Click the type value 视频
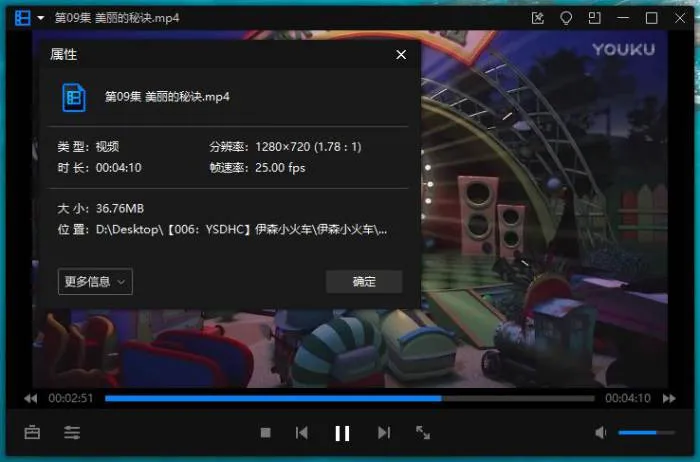The width and height of the screenshot is (700, 462). click(107, 147)
